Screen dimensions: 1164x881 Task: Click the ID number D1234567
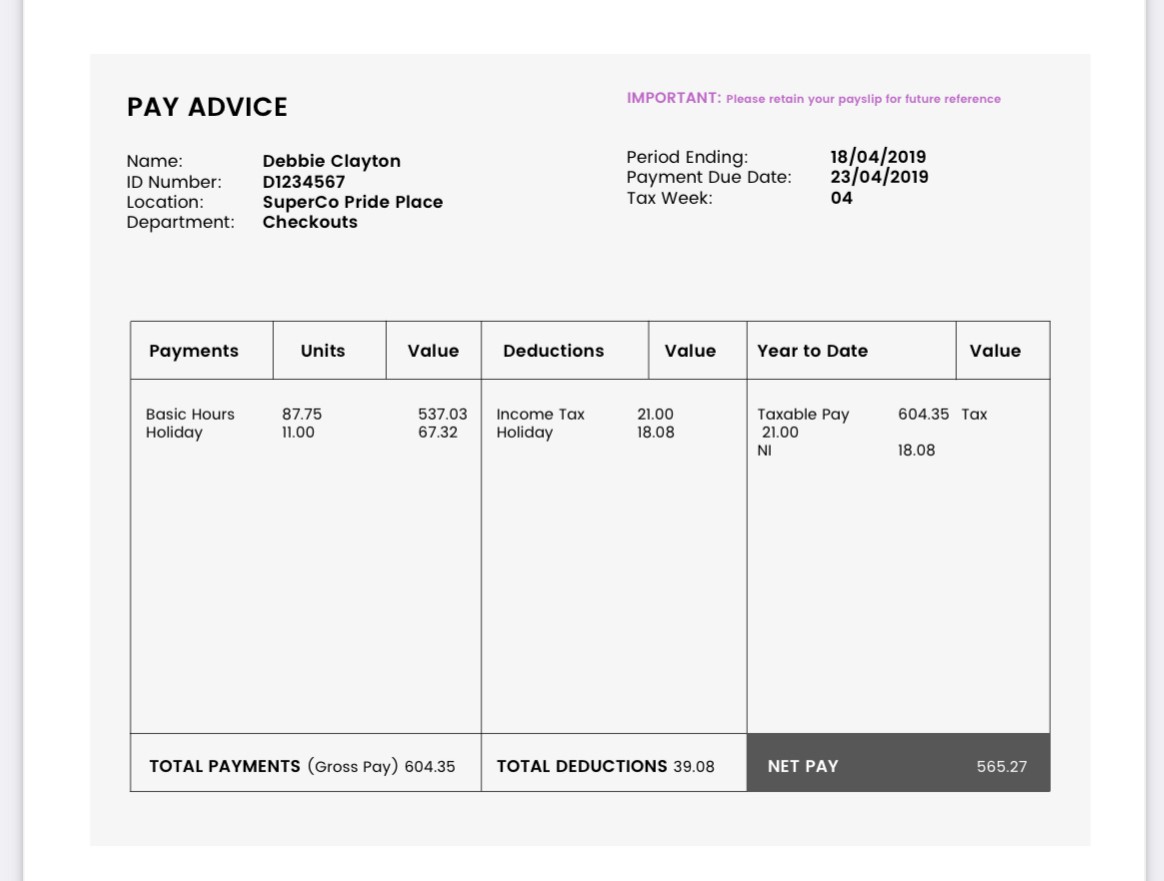tap(303, 182)
